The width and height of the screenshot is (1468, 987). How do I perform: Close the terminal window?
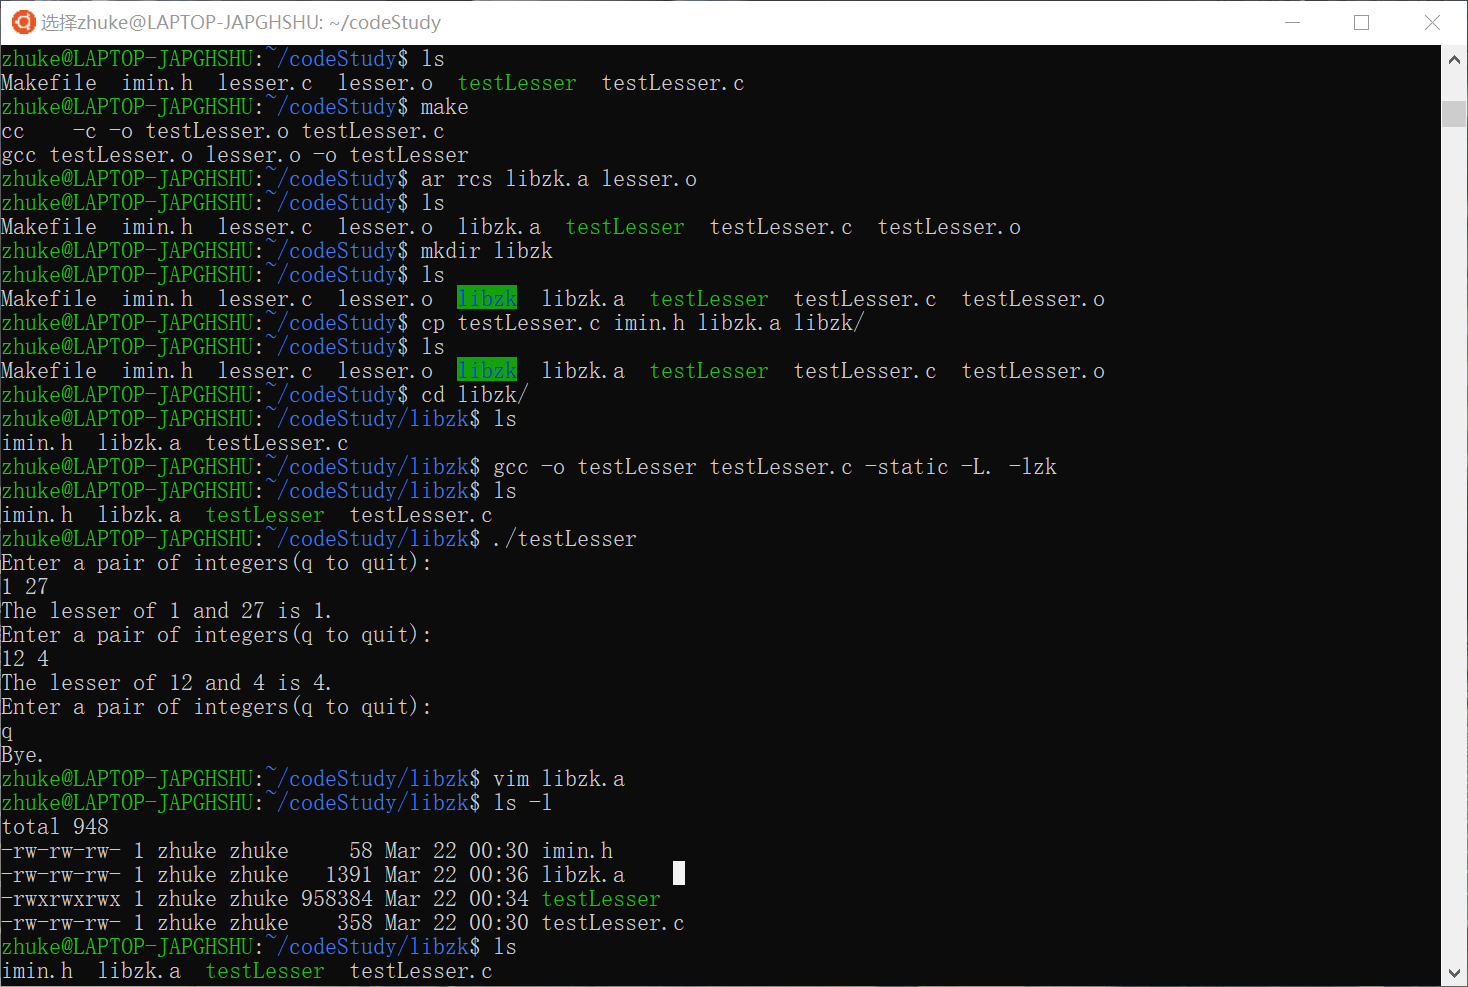(x=1432, y=22)
